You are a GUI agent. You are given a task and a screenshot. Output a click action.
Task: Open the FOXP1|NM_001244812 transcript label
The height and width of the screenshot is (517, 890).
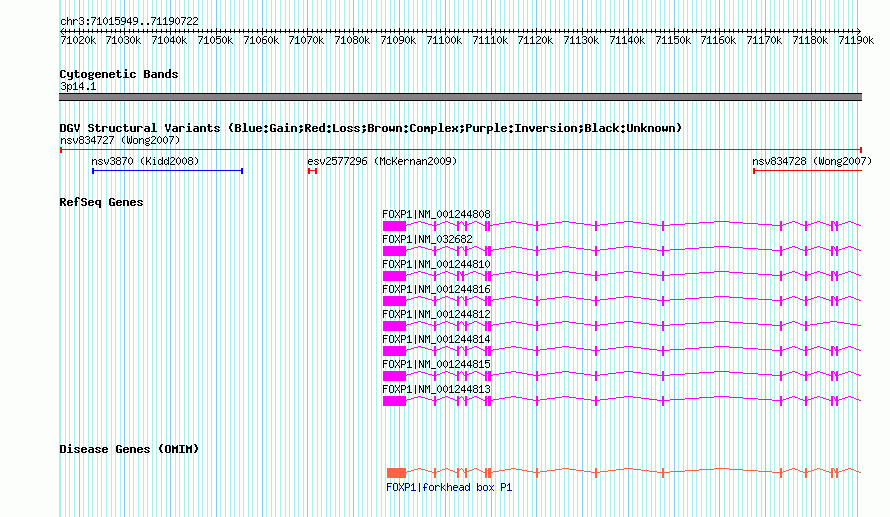[436, 314]
